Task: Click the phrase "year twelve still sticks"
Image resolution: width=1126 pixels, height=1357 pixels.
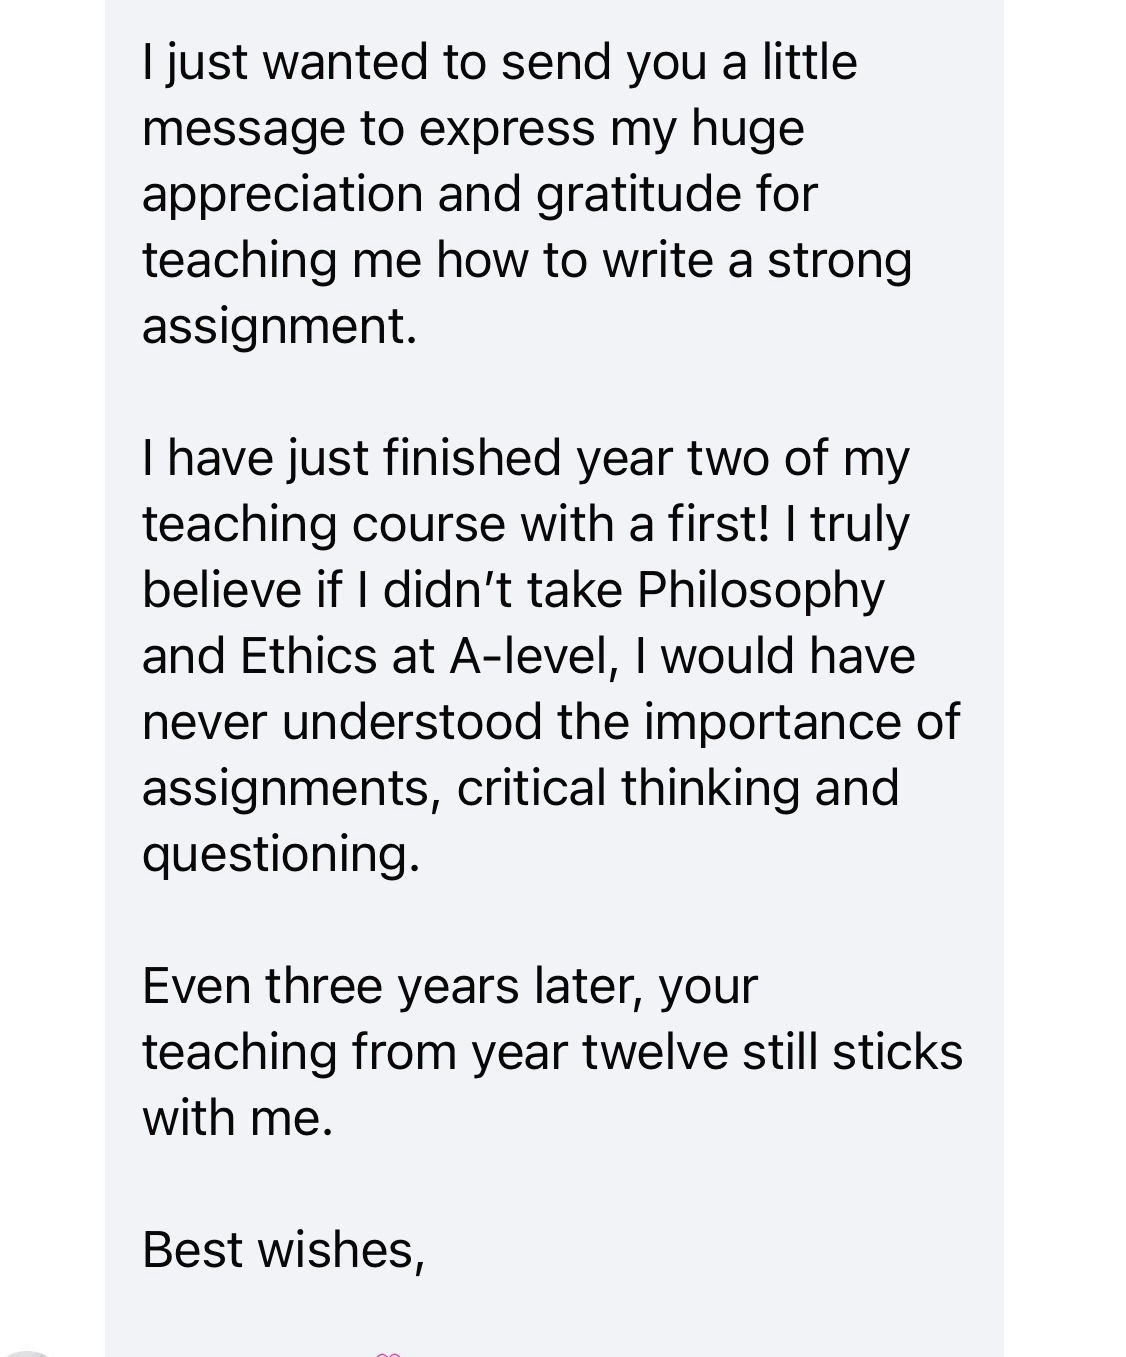Action: pyautogui.click(x=717, y=1052)
